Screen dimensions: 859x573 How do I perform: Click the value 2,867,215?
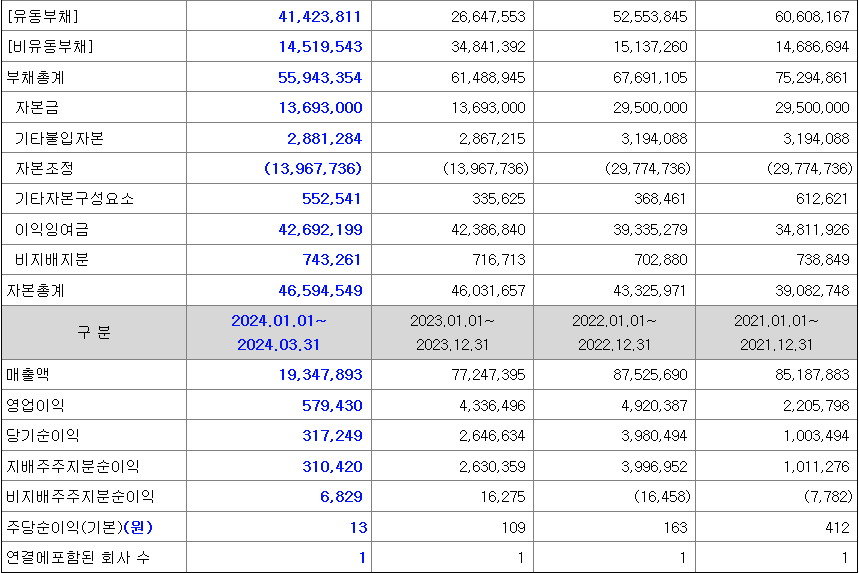point(492,138)
